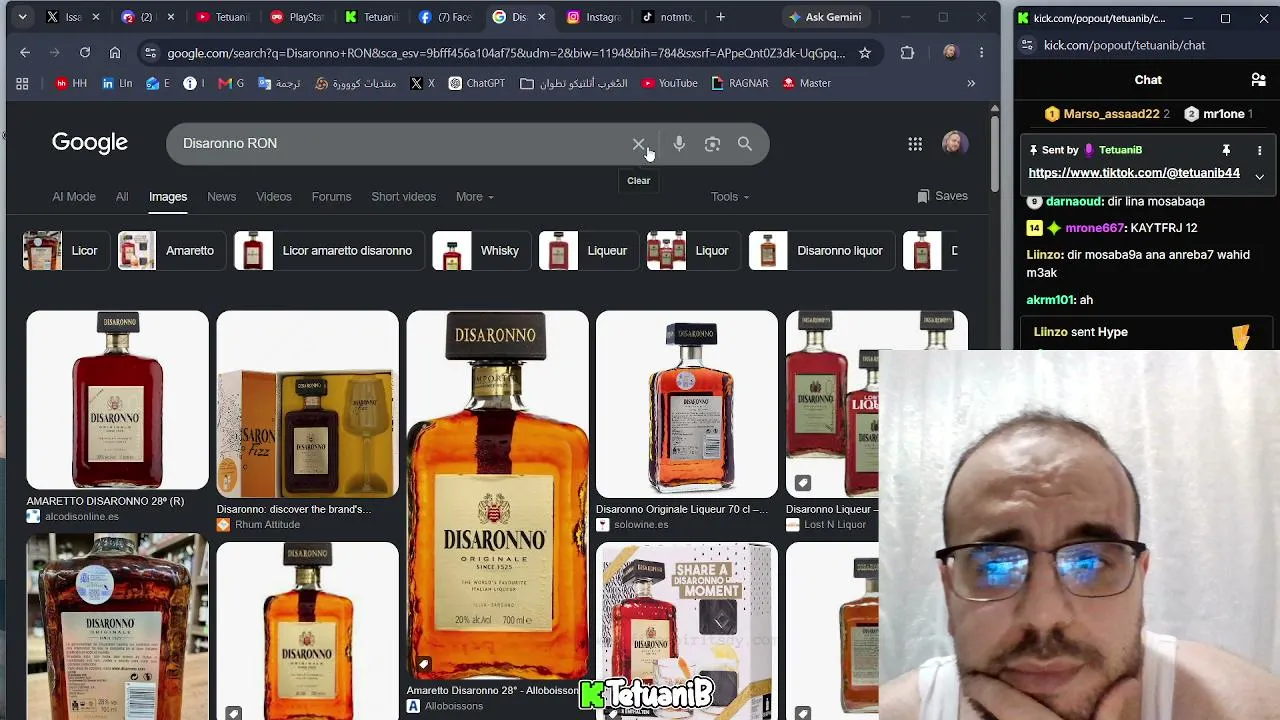Open AMARETTO DISARONNO 28° (R) image result

coord(117,400)
